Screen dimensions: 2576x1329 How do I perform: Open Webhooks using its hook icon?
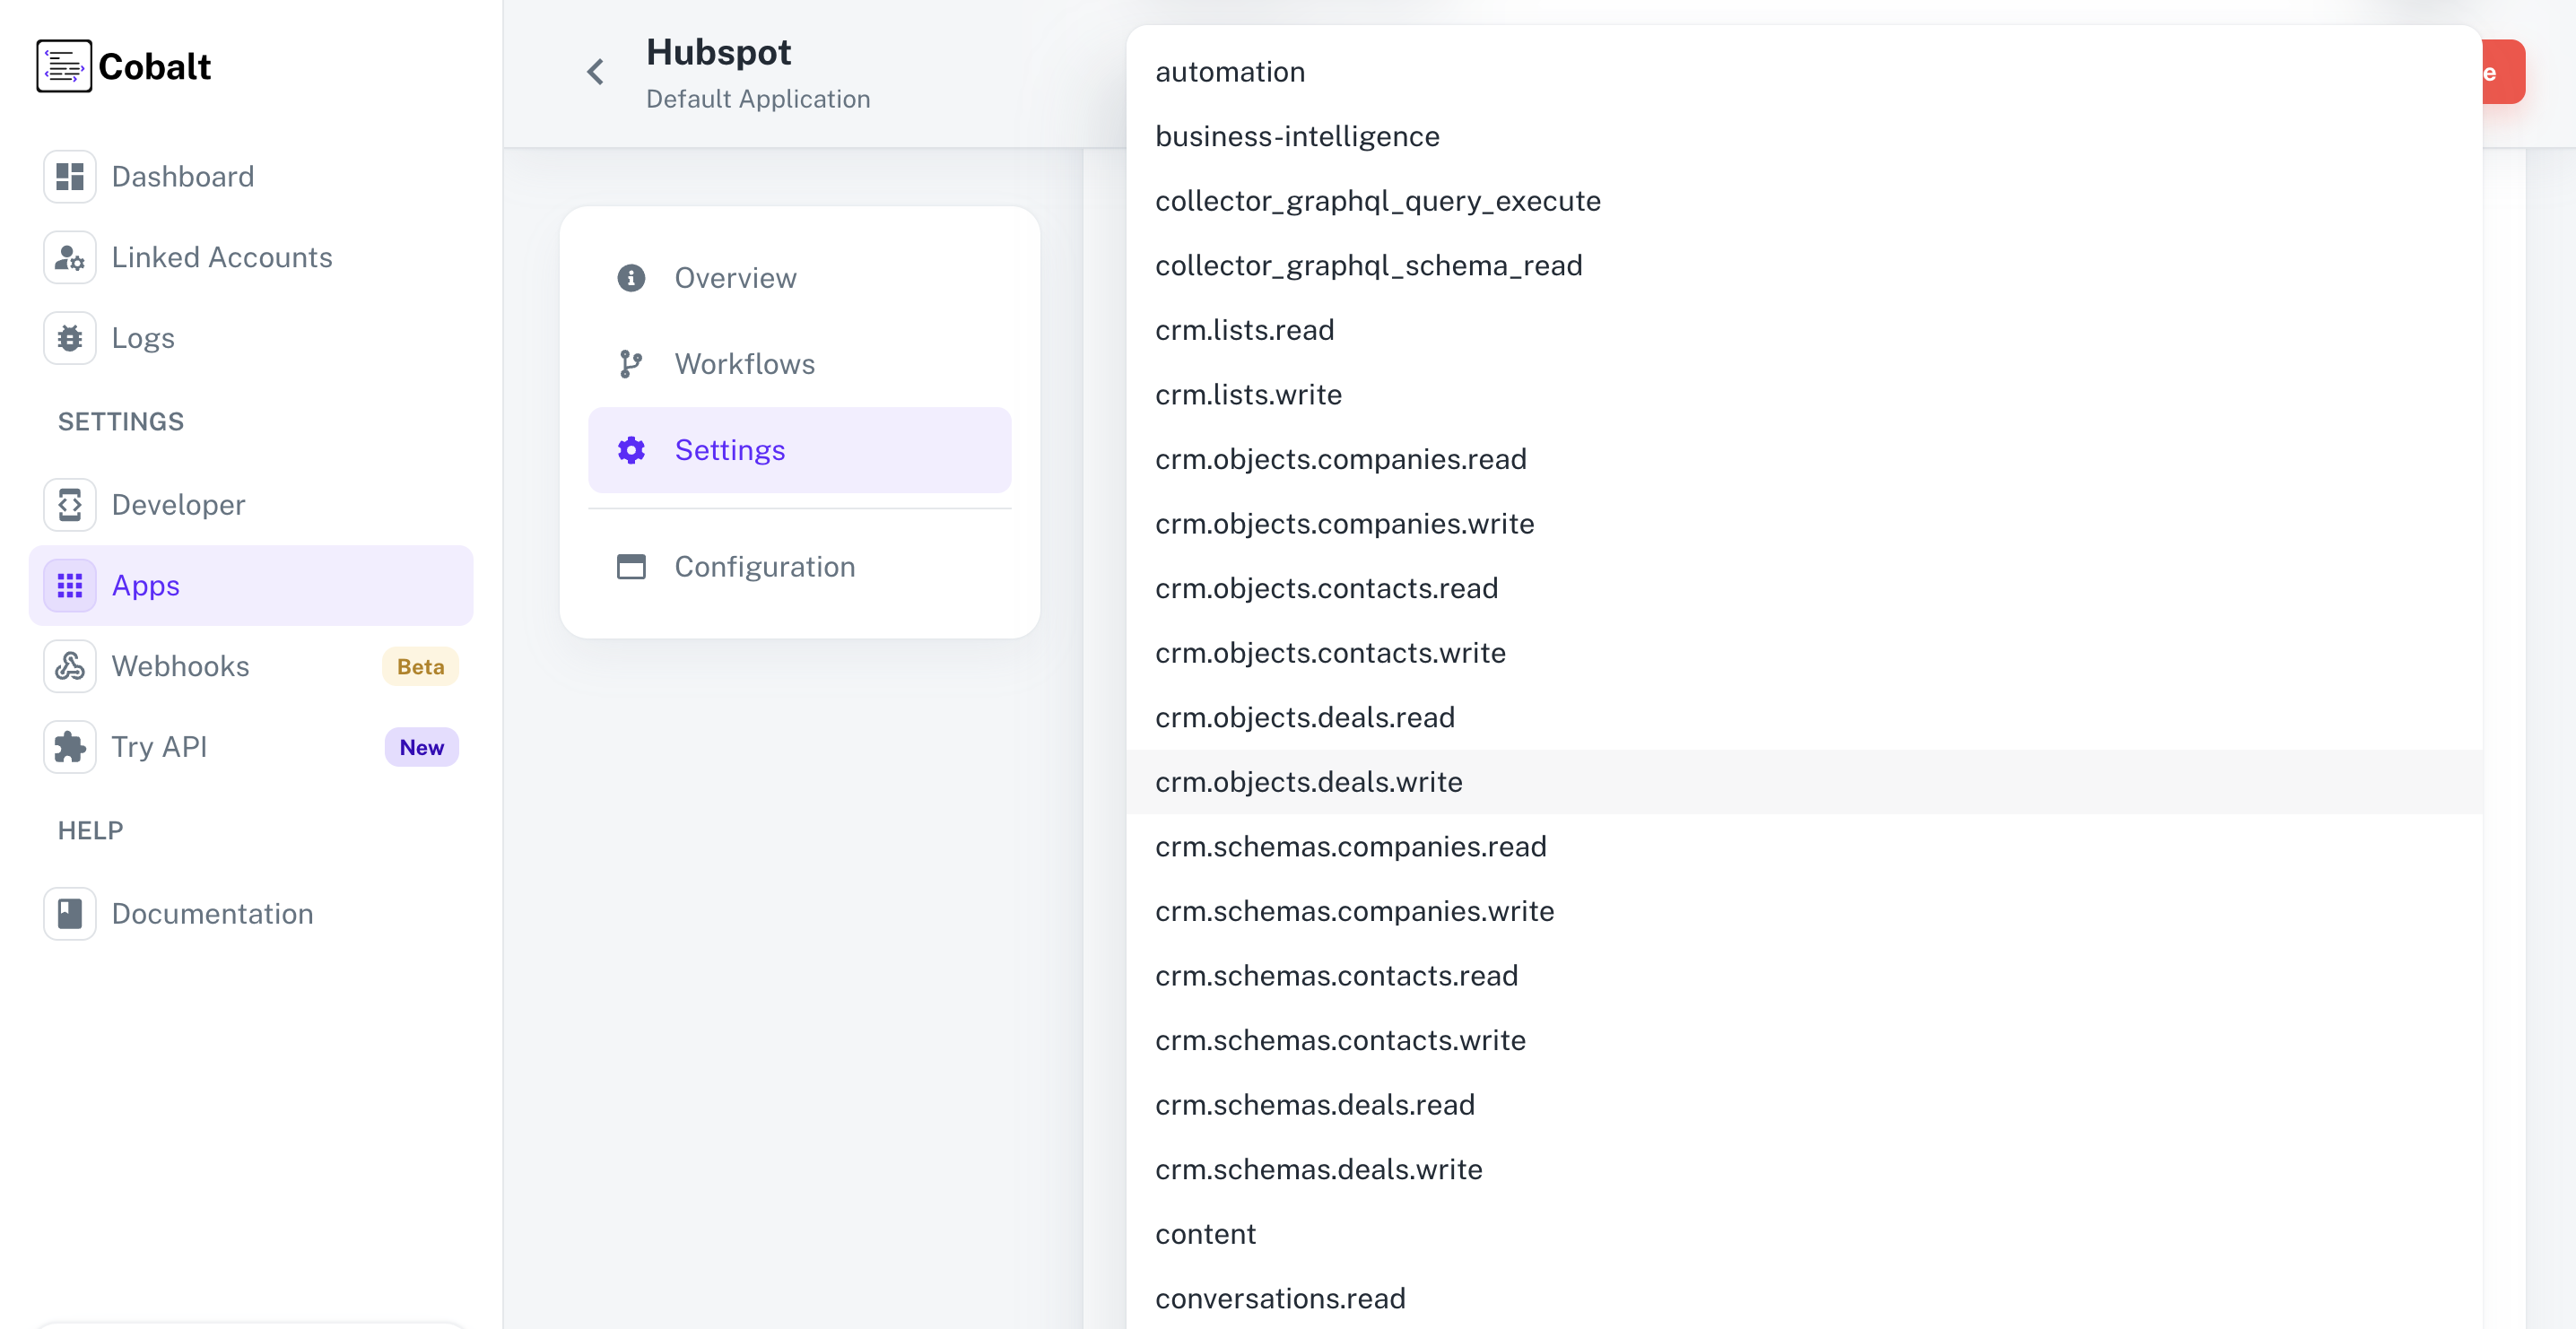click(x=69, y=665)
